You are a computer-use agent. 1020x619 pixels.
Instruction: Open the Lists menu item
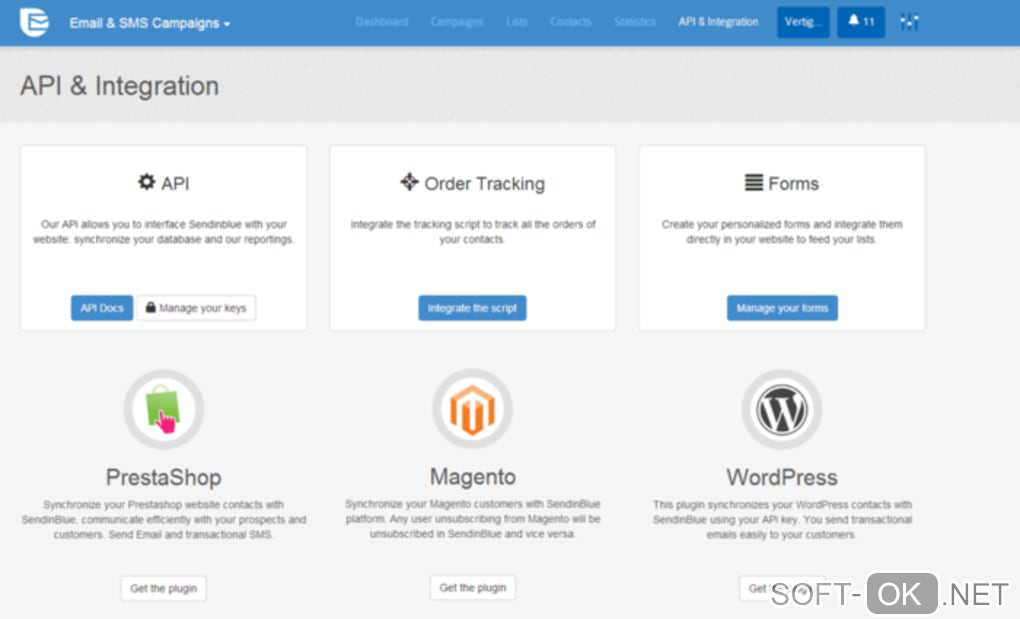[x=517, y=22]
